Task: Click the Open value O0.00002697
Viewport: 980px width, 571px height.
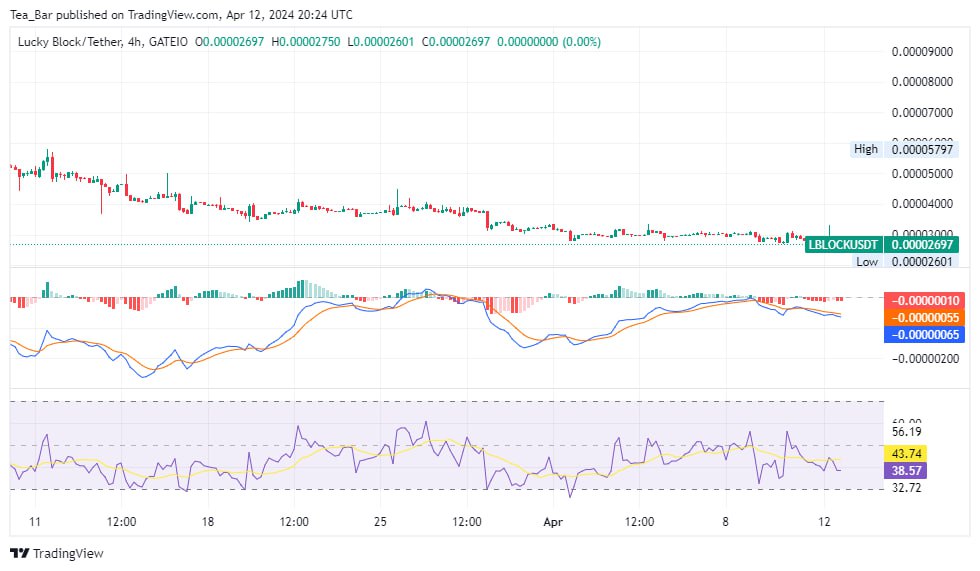Action: click(229, 42)
